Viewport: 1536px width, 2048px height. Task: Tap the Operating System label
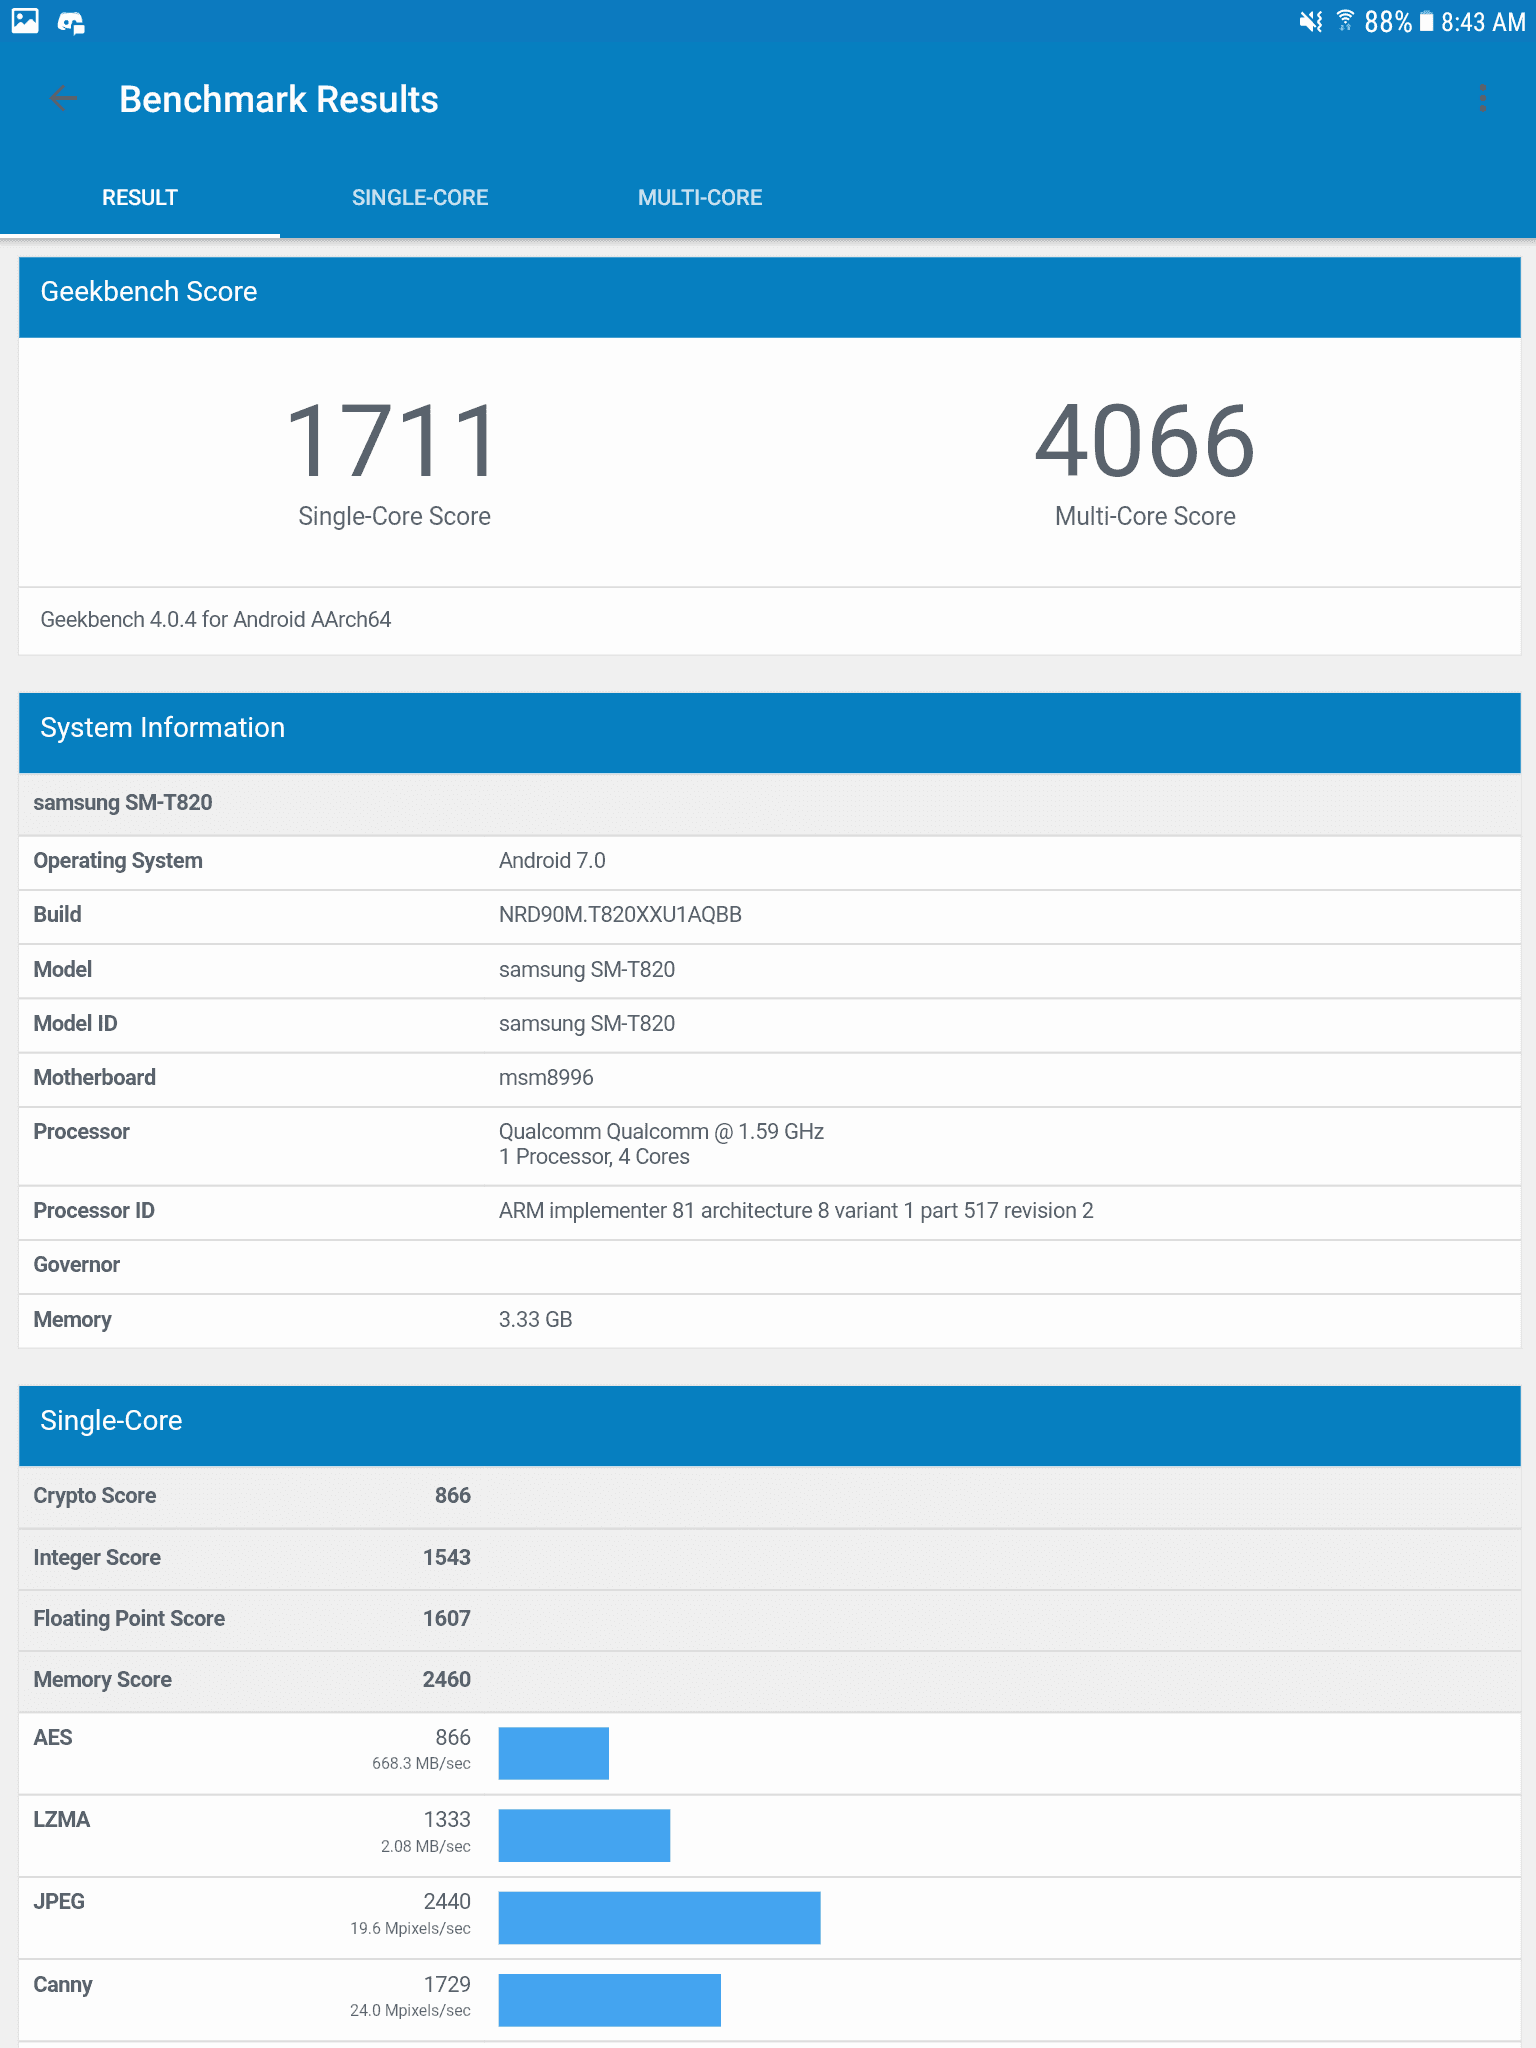(118, 861)
